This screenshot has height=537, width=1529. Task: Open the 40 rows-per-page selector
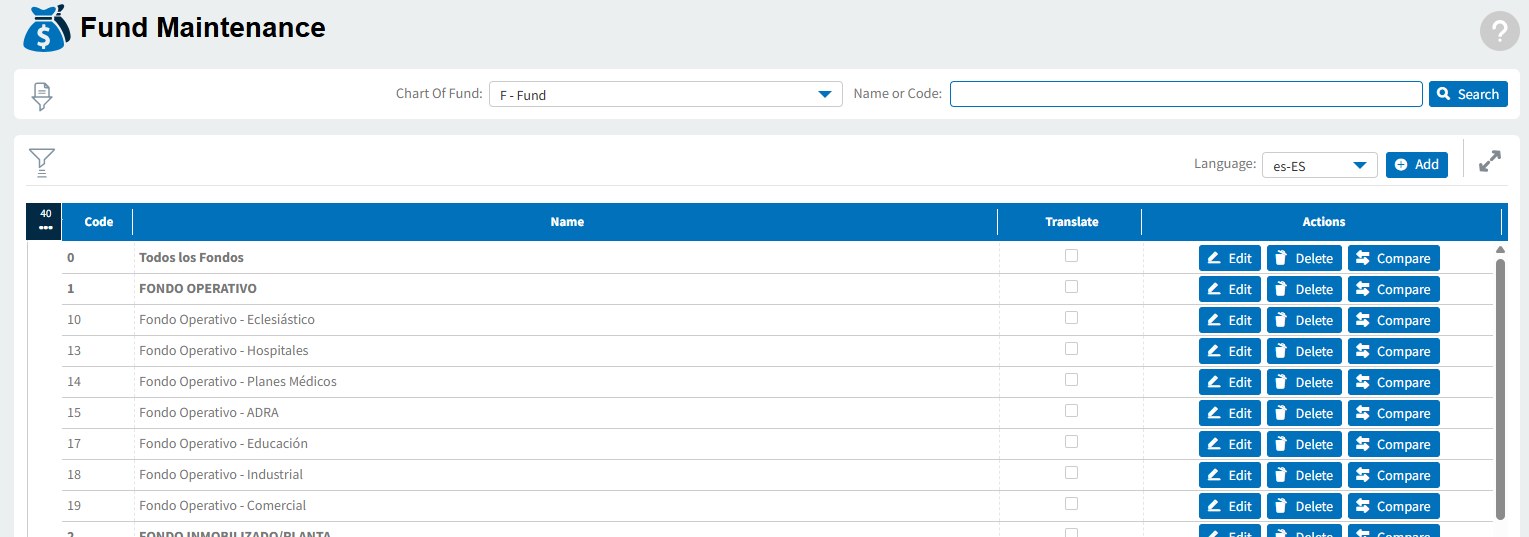(x=45, y=220)
